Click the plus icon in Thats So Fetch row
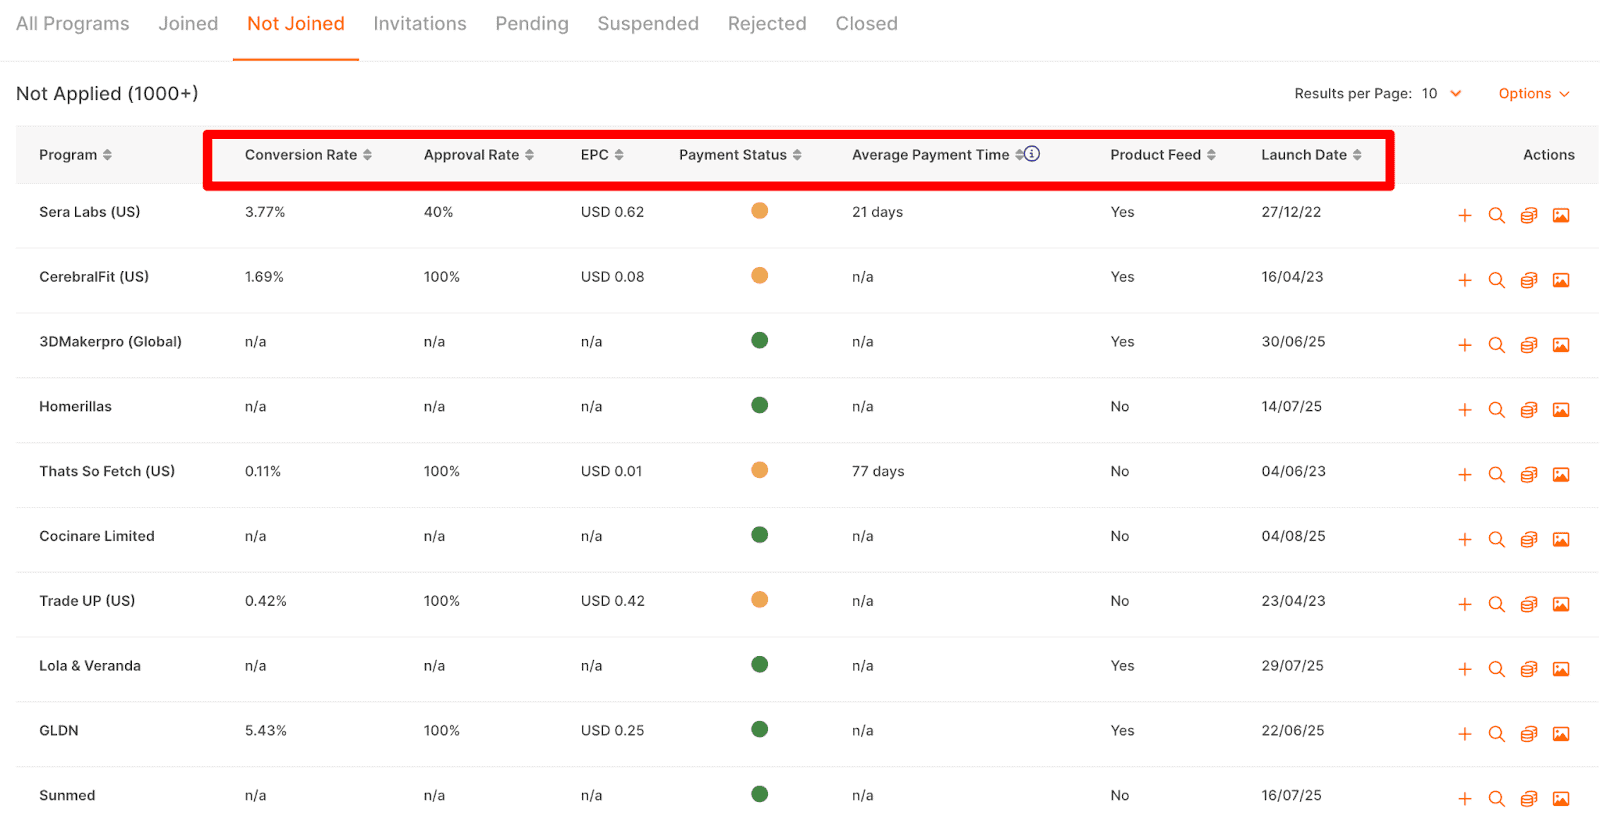The width and height of the screenshot is (1600, 827). point(1465,475)
